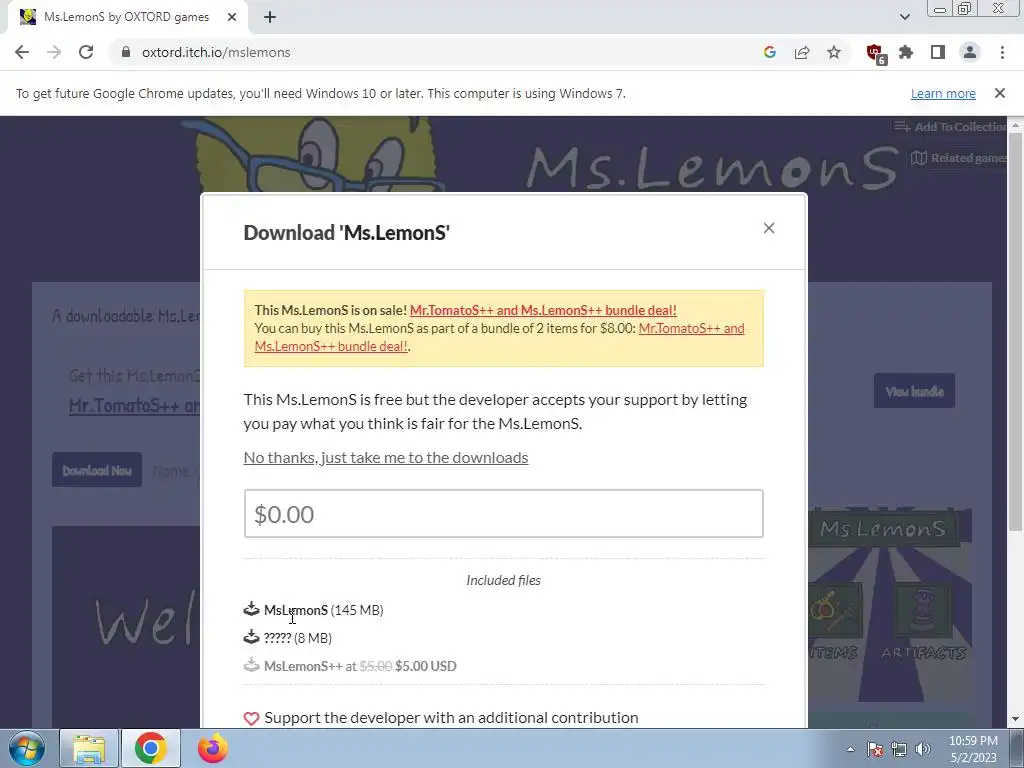Click the Learn more update link
Image resolution: width=1024 pixels, height=768 pixels.
click(943, 93)
